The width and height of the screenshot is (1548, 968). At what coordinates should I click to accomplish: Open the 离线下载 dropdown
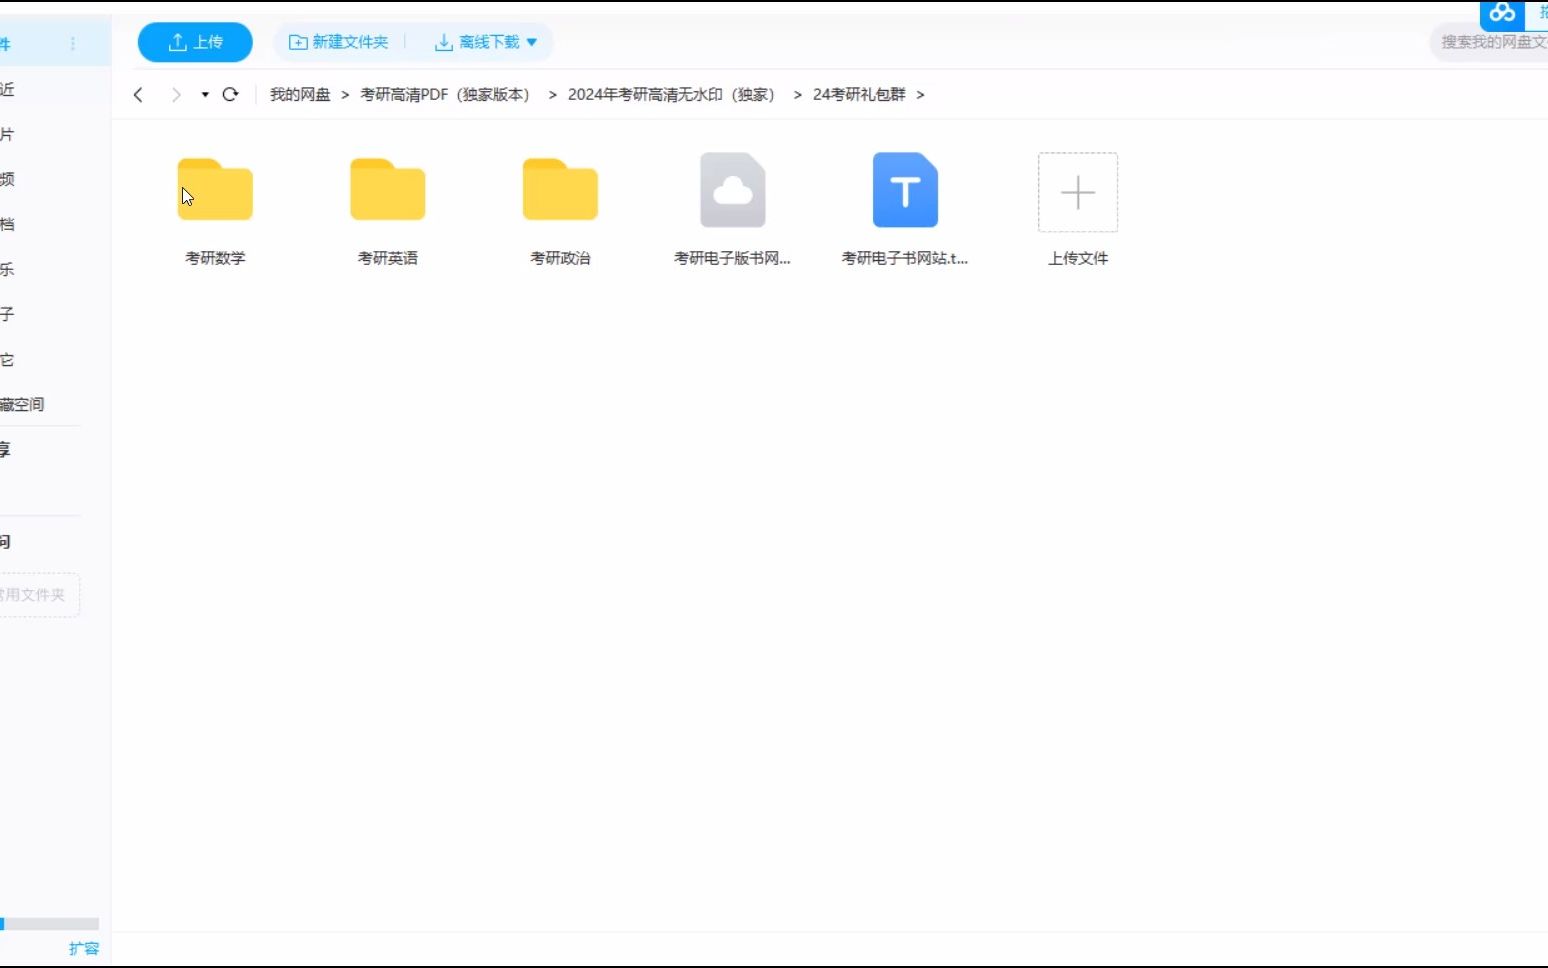[485, 42]
